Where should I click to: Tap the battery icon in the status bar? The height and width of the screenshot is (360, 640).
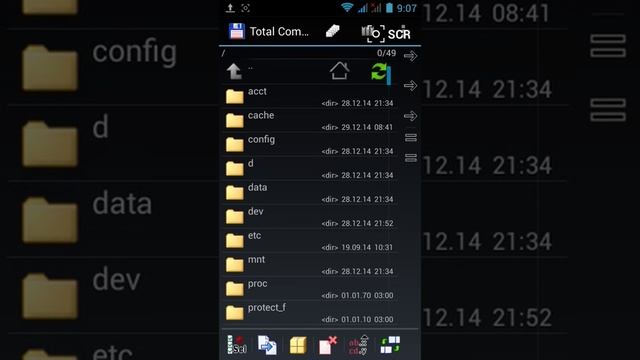[389, 8]
